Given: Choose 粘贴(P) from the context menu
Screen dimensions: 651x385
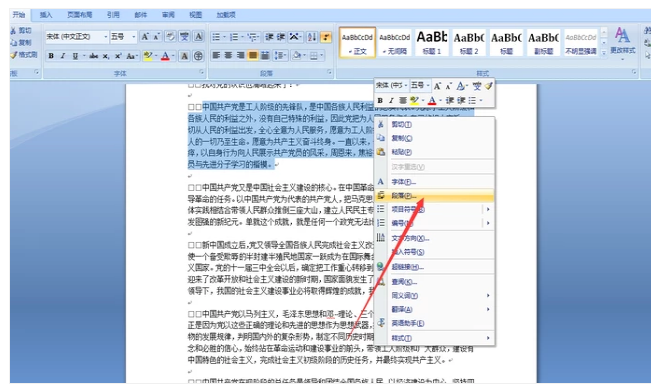Looking at the screenshot, I should [x=434, y=152].
